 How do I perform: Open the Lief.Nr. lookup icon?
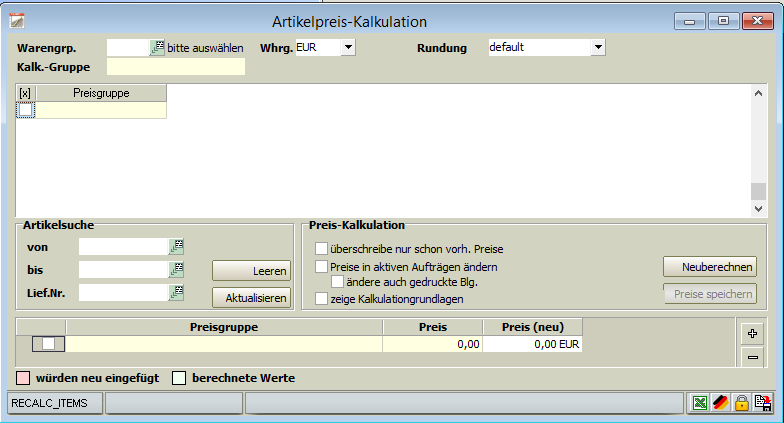point(177,292)
